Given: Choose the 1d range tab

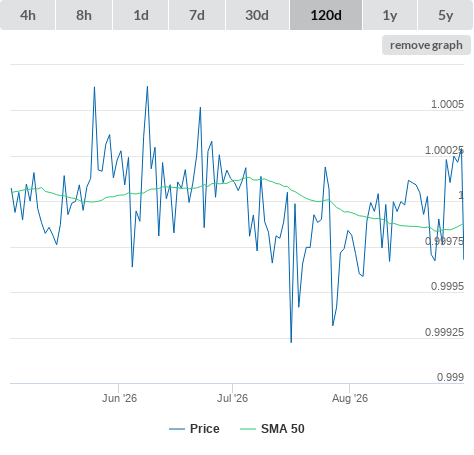Looking at the screenshot, I should point(141,15).
